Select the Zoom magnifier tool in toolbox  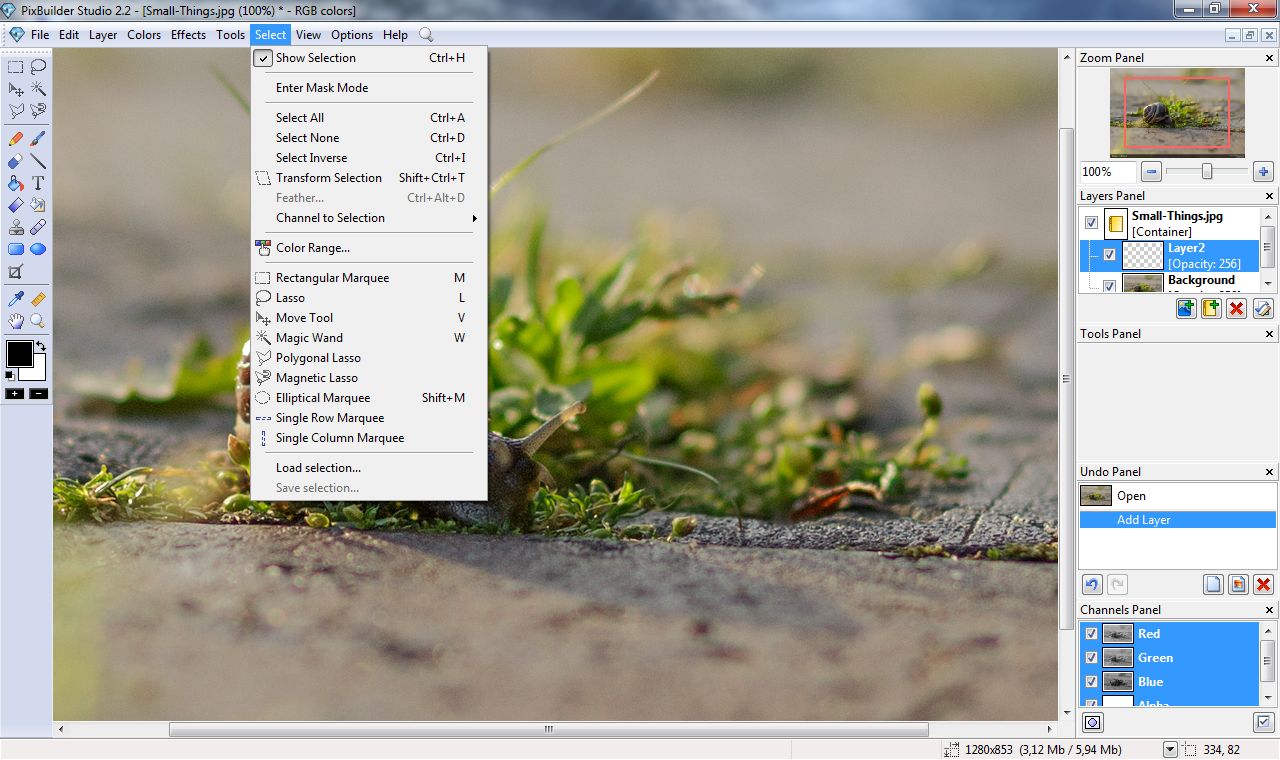tap(38, 321)
